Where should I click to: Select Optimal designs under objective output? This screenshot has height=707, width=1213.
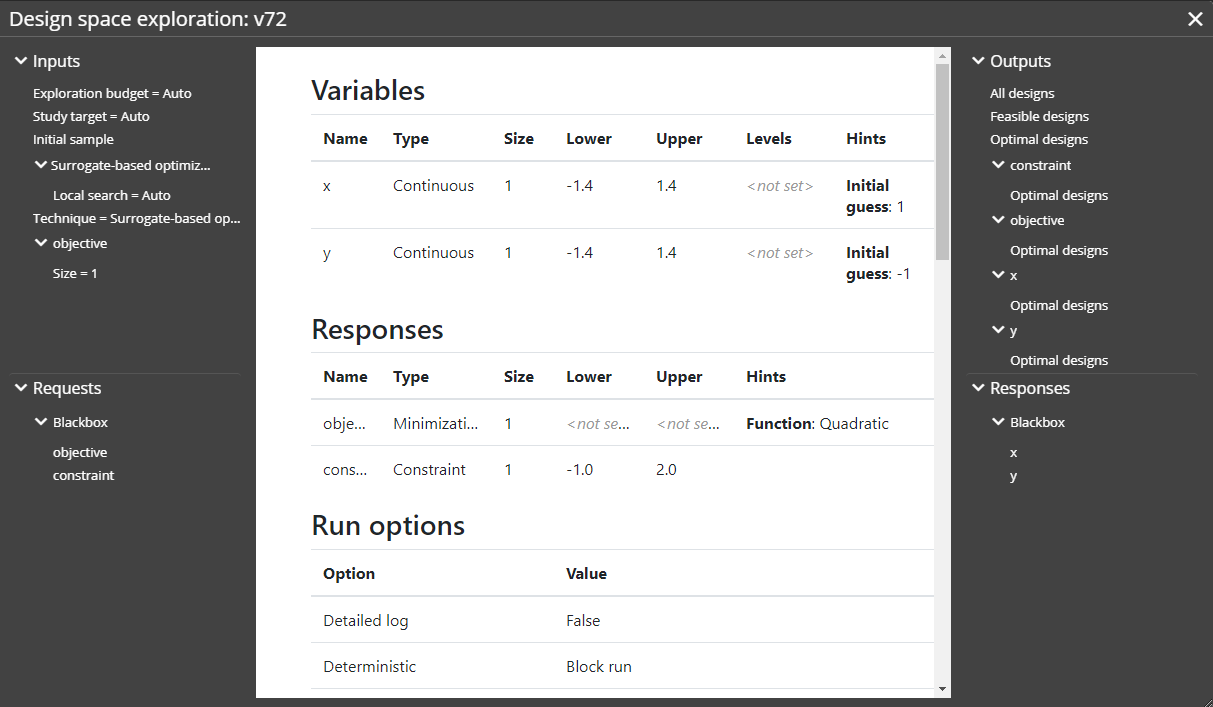(1059, 250)
